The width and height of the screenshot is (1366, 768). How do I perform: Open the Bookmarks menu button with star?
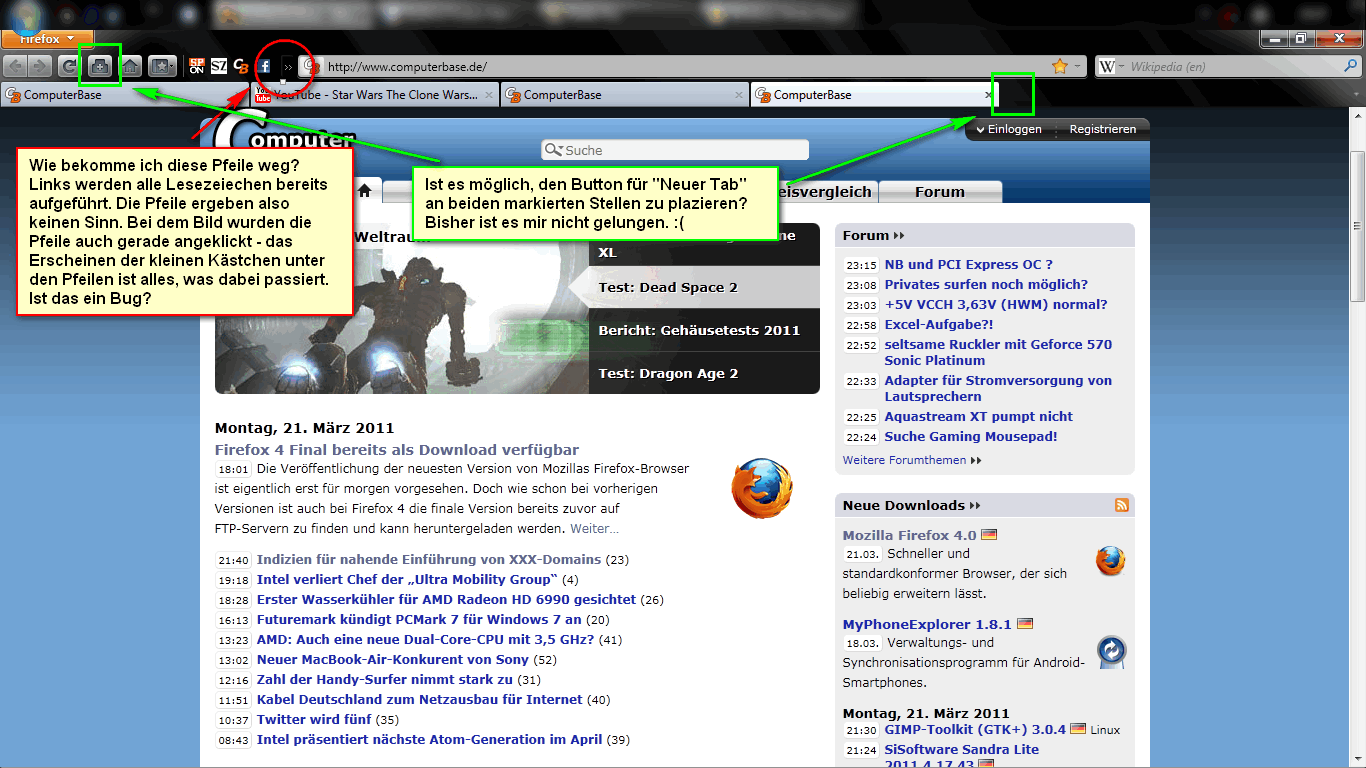click(162, 67)
